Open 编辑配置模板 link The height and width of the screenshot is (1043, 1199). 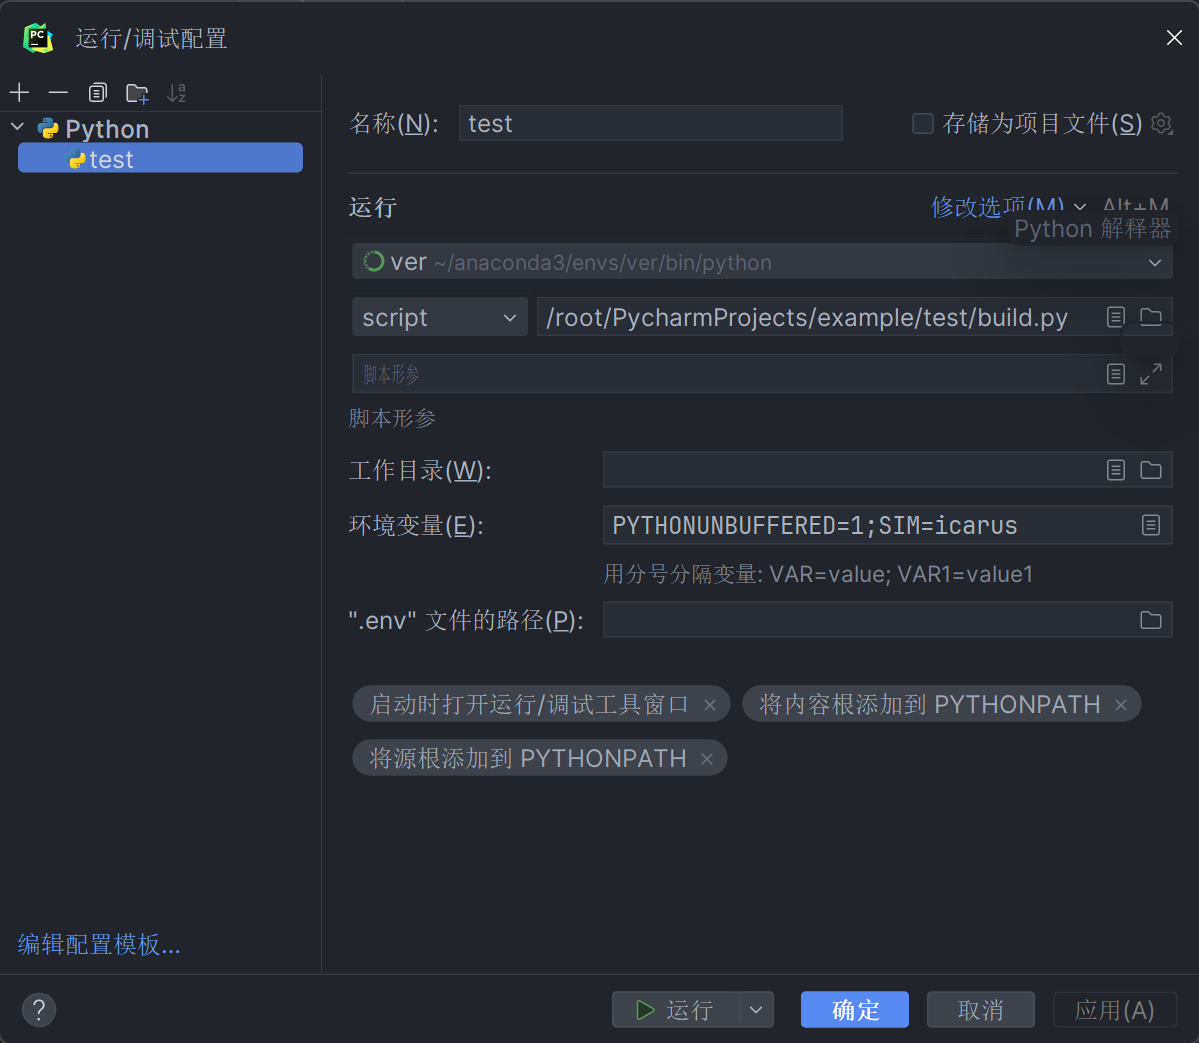pos(98,944)
